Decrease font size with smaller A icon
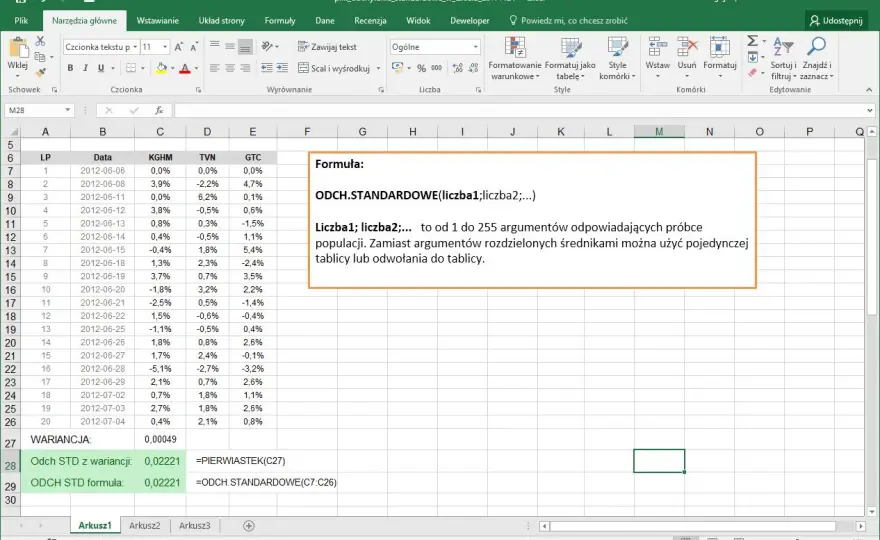Screen dimensions: 880x540 (194, 47)
